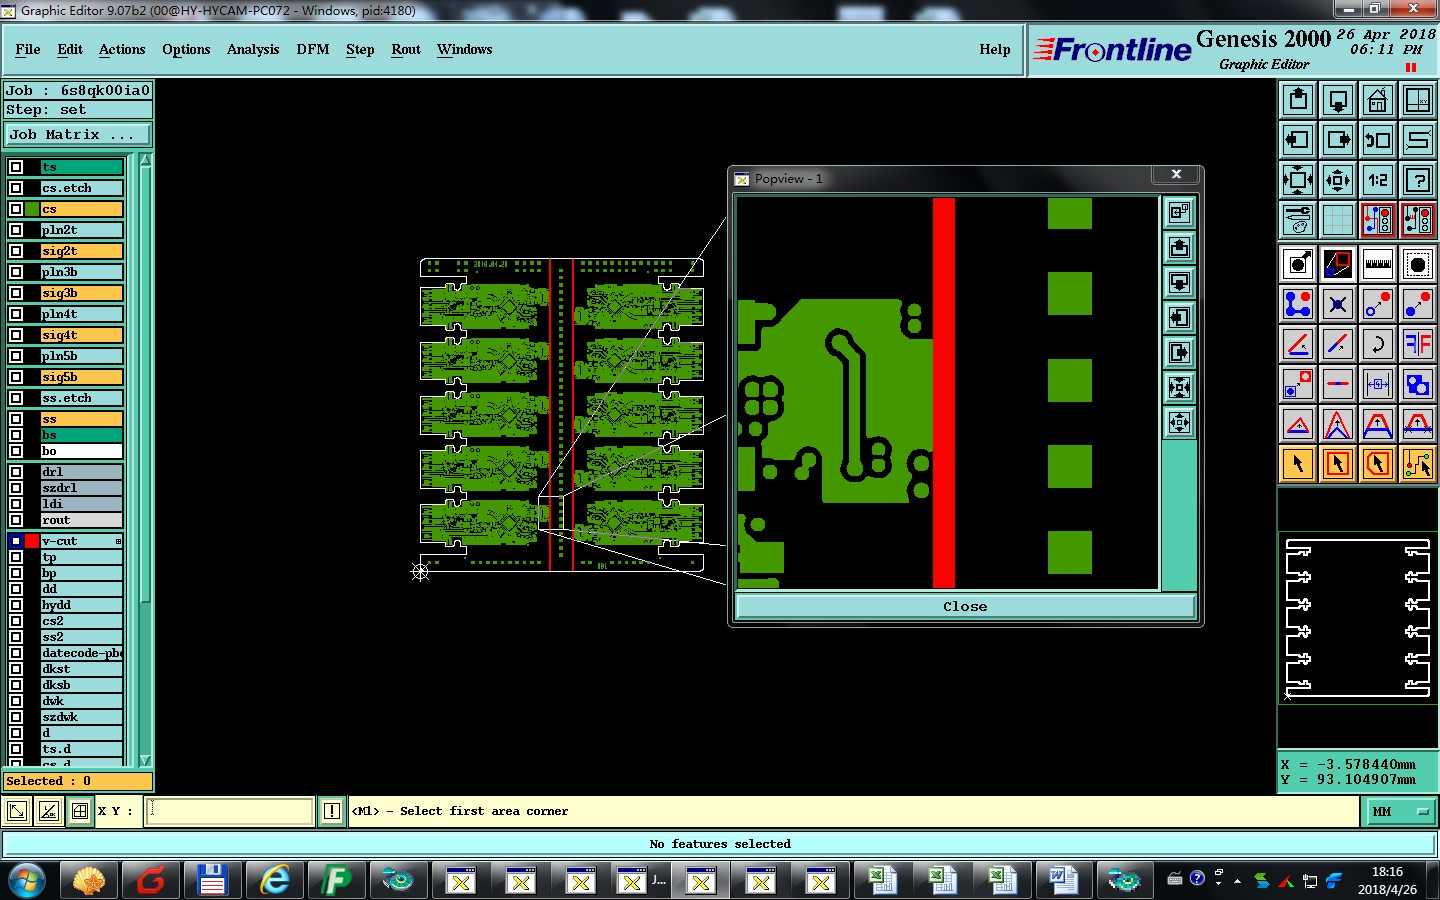Viewport: 1440px width, 900px height.
Task: Click the grid display icon
Action: point(1338,219)
